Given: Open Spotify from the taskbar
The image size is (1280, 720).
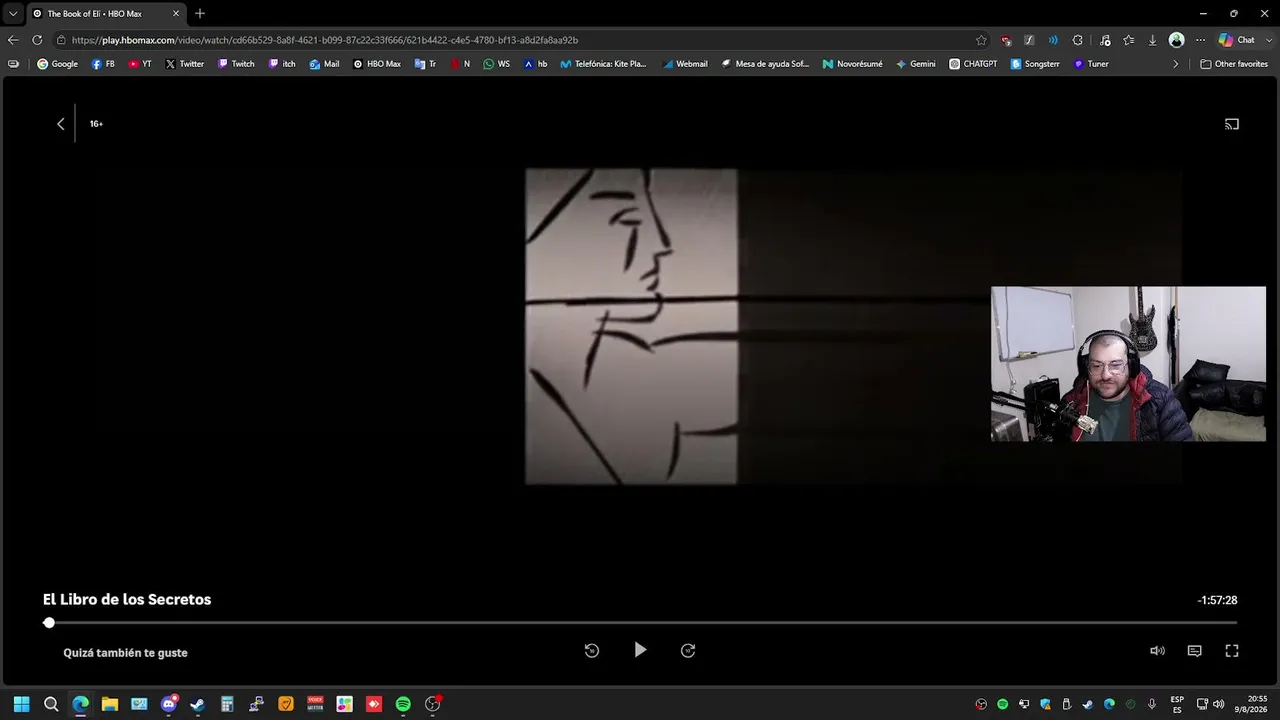Looking at the screenshot, I should [x=403, y=704].
